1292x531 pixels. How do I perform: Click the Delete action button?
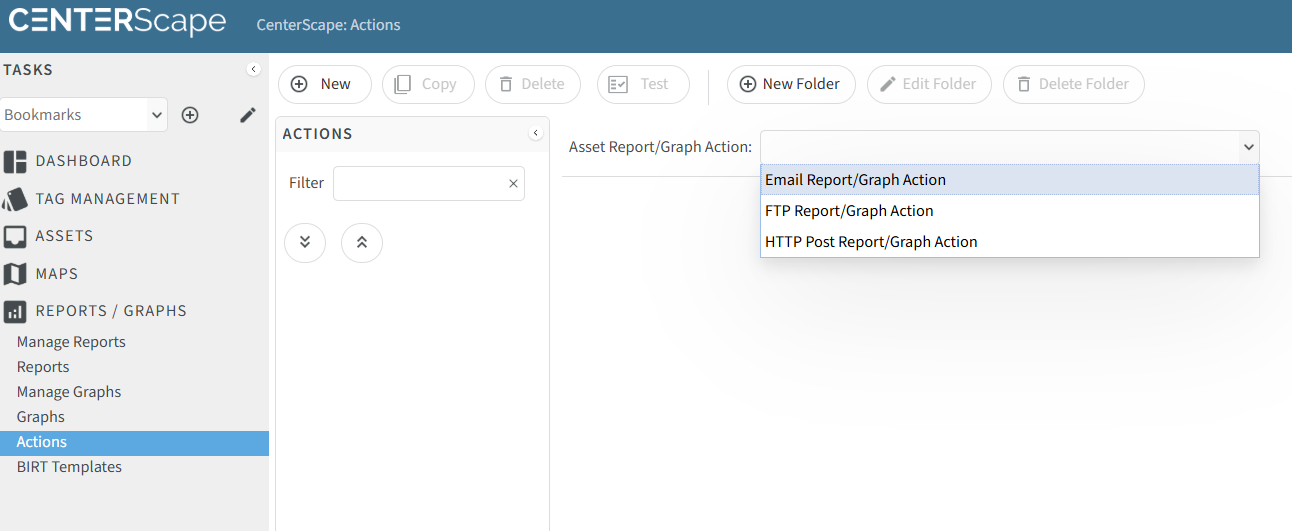click(x=533, y=84)
